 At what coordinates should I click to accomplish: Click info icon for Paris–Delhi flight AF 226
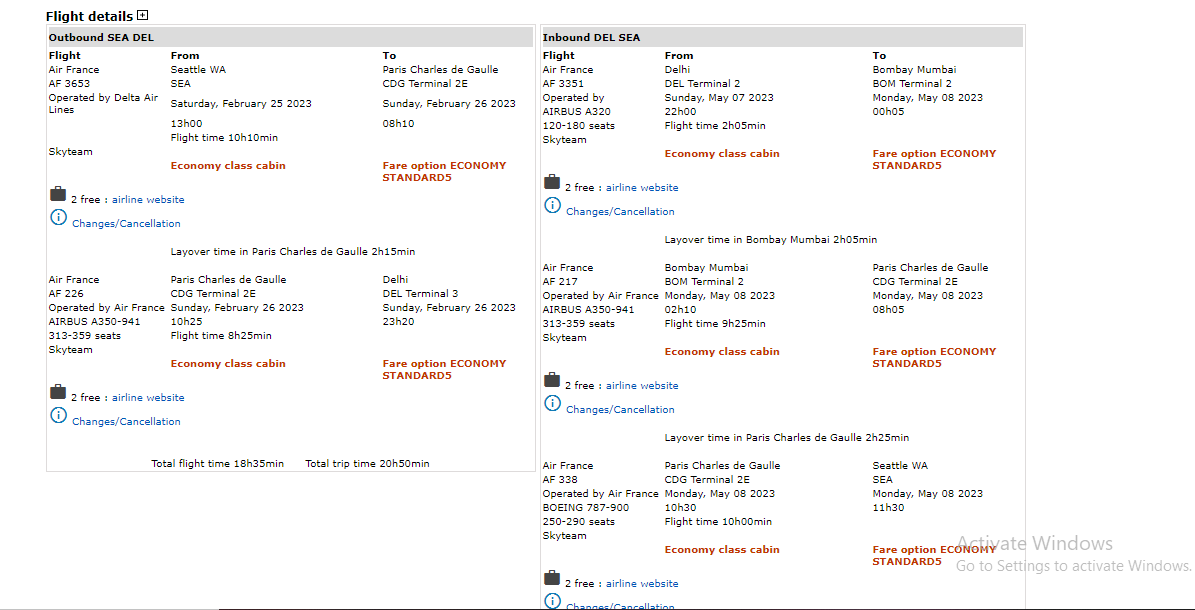click(58, 416)
